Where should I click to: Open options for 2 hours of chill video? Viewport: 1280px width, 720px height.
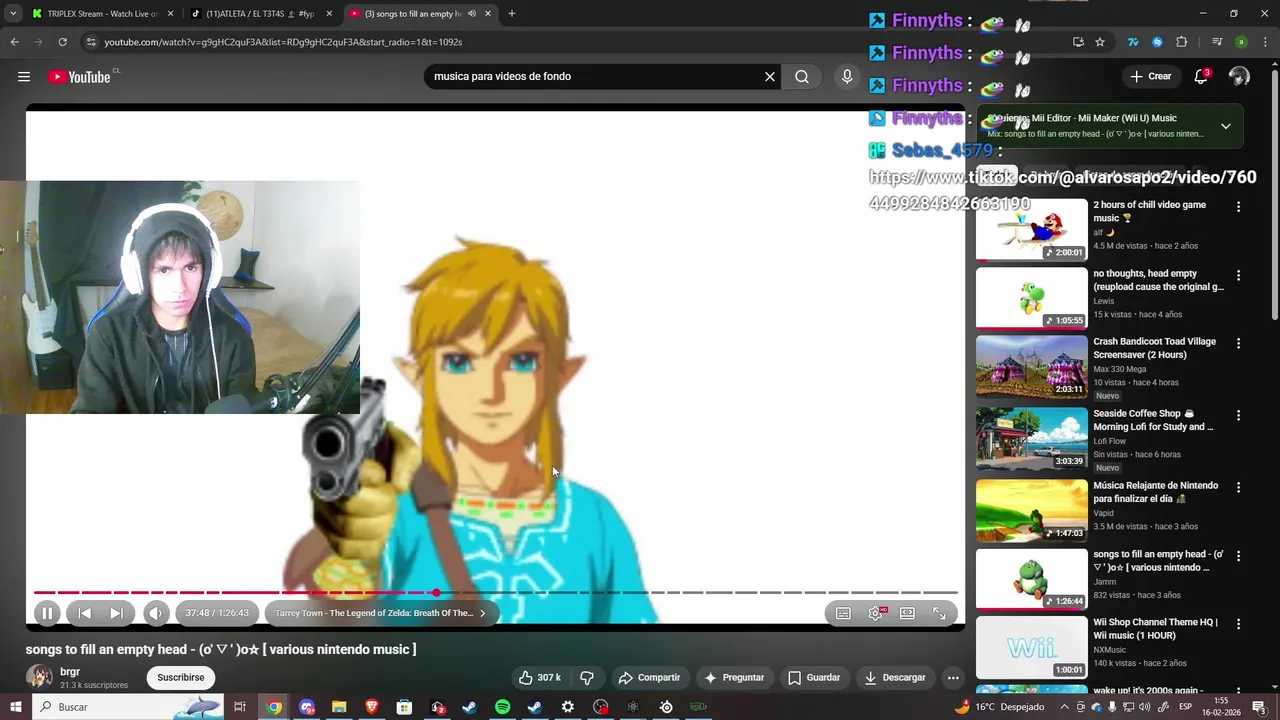[1238, 207]
